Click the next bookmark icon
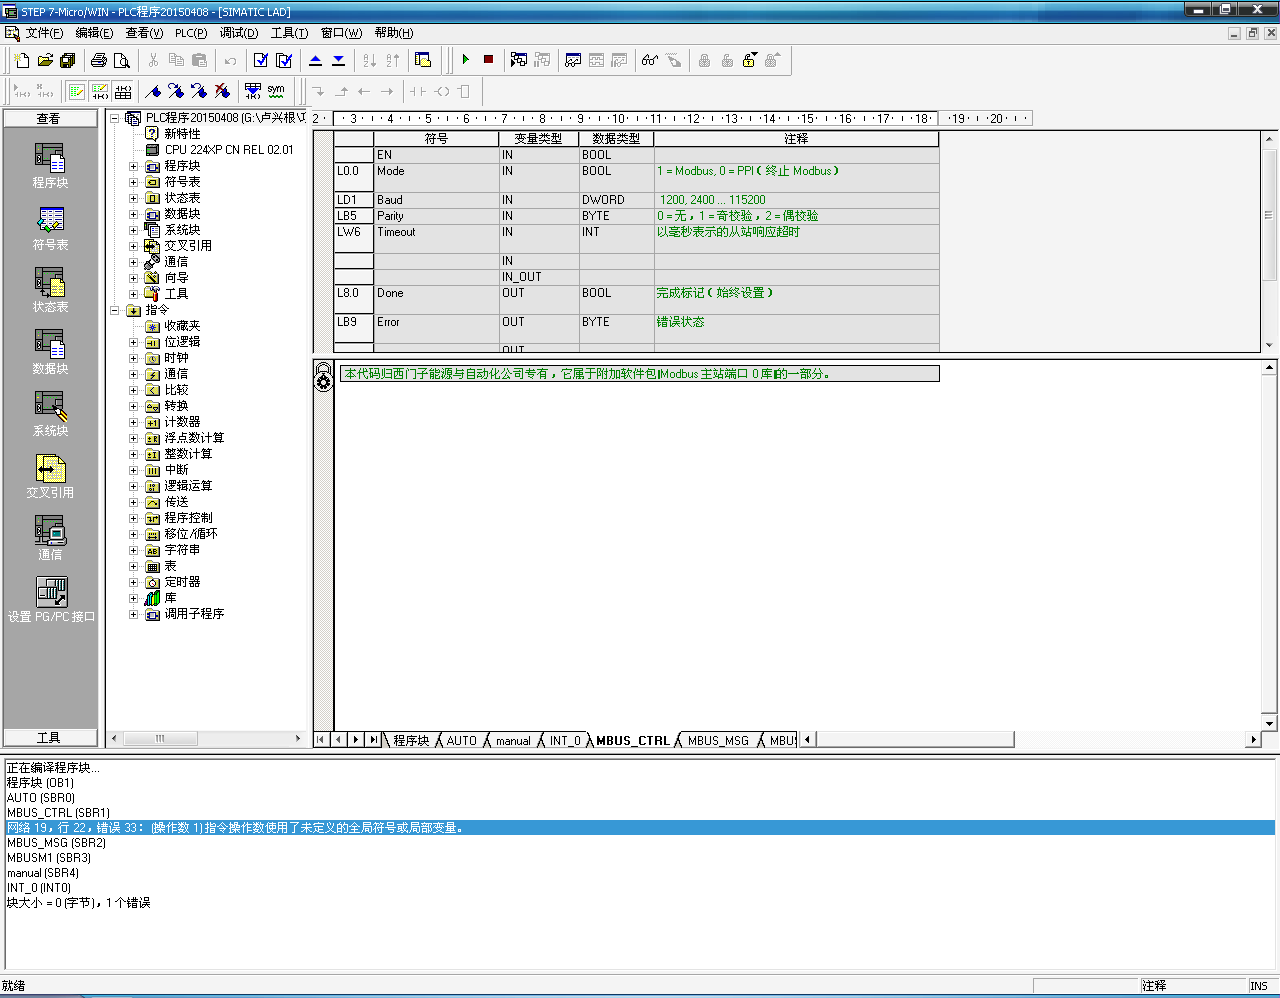Viewport: 1280px width, 998px height. click(x=176, y=91)
